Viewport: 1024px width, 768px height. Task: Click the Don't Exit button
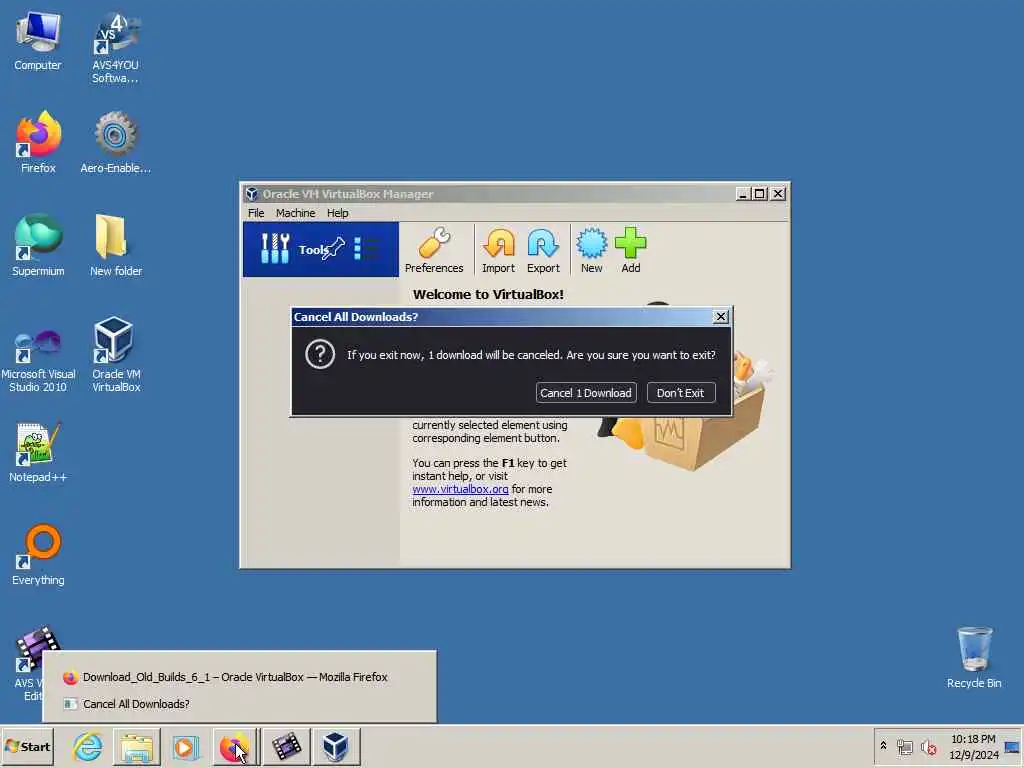pyautogui.click(x=680, y=392)
